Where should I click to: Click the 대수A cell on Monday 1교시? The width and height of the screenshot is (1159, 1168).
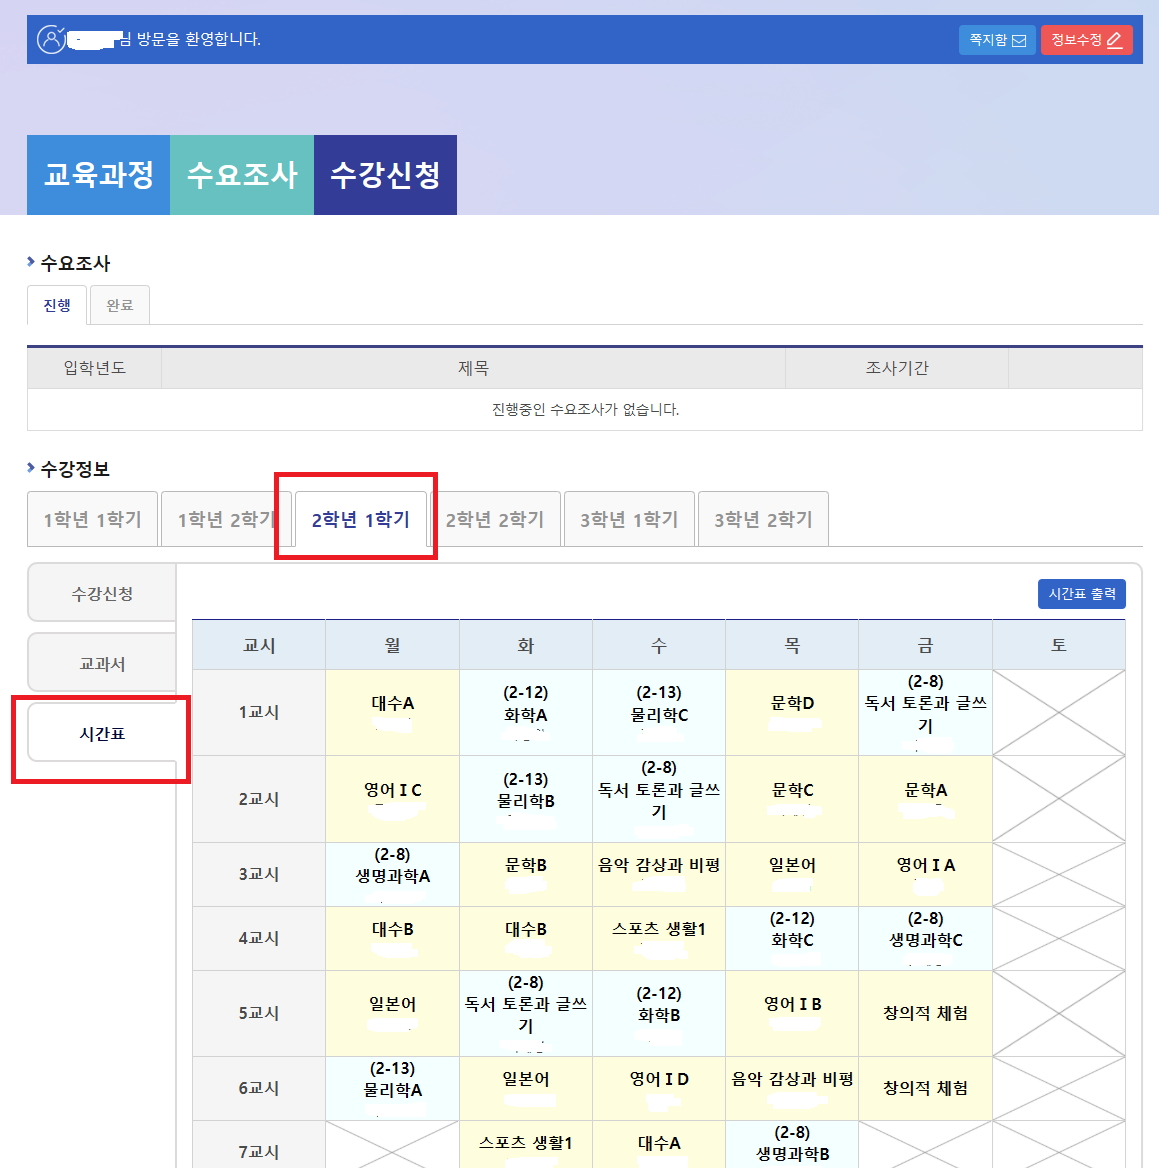[392, 704]
